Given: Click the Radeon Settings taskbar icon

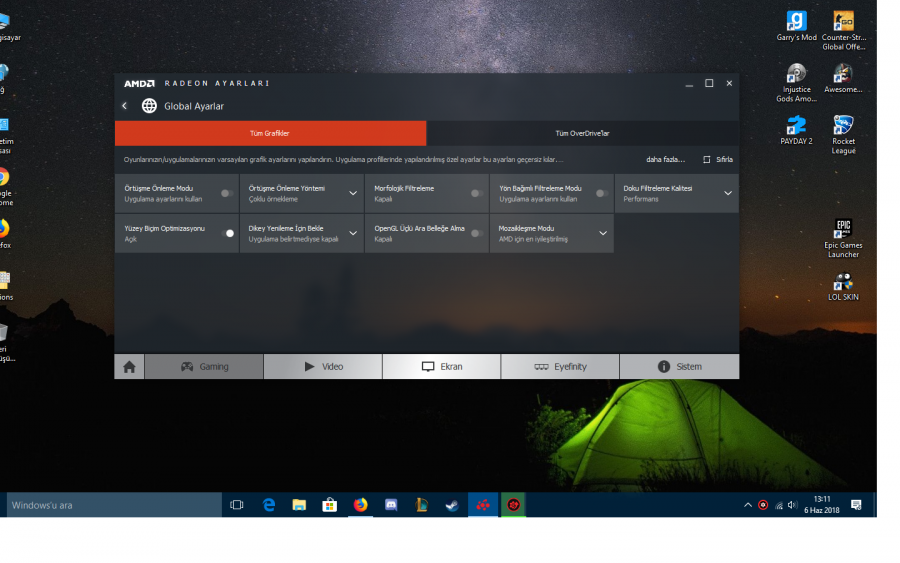Looking at the screenshot, I should click(x=483, y=505).
